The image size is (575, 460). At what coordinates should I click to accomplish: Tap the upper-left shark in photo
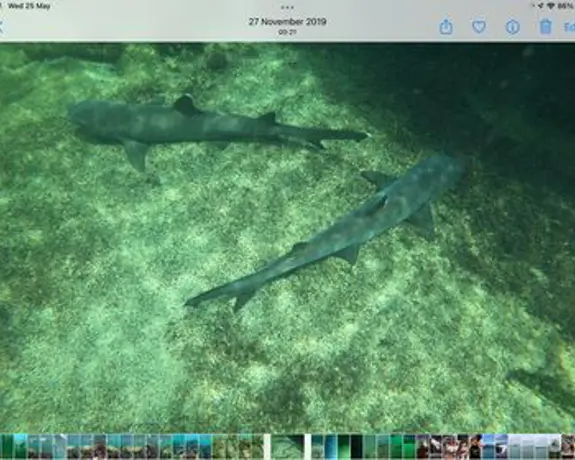(x=205, y=127)
